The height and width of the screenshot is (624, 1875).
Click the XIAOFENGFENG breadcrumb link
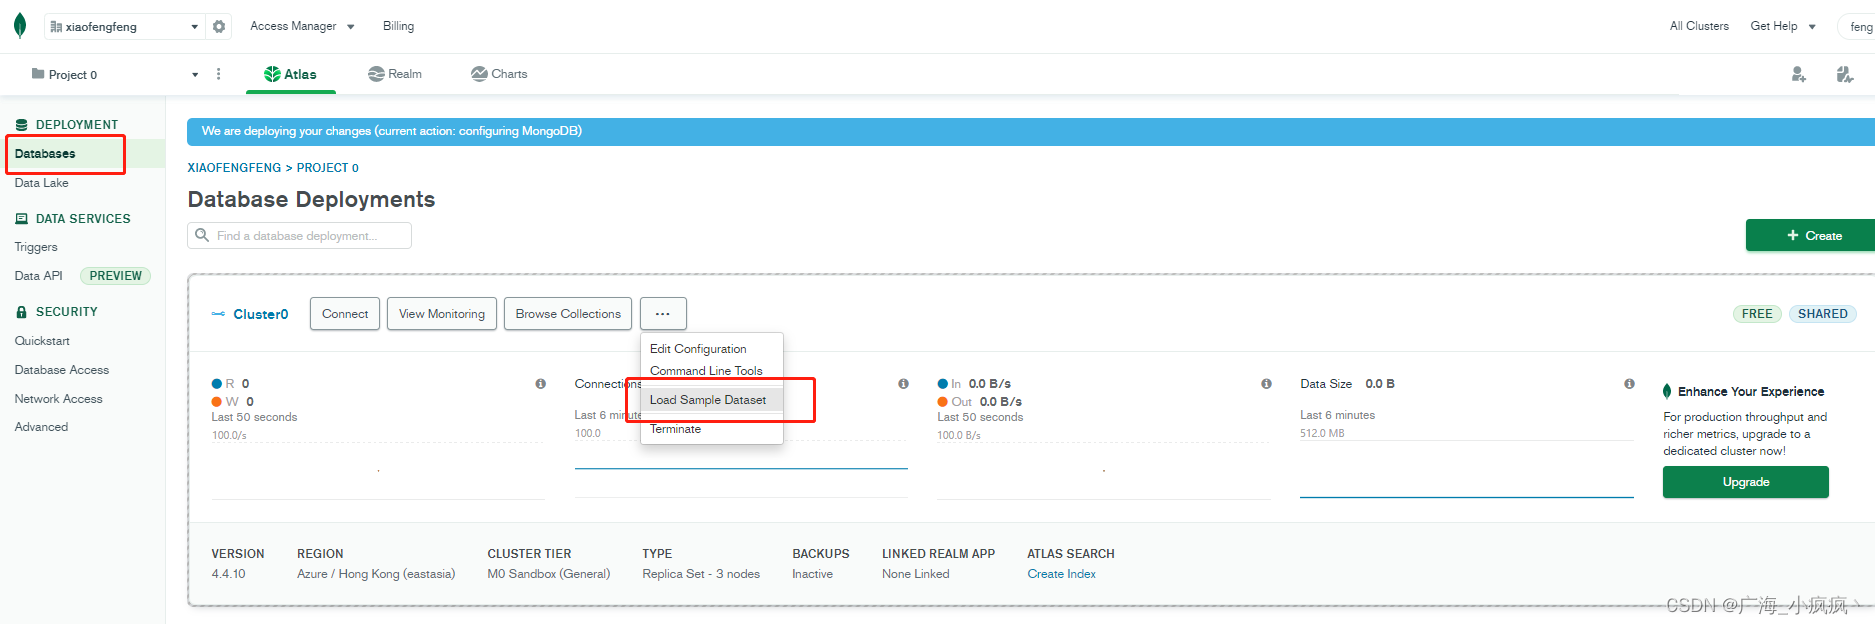(234, 168)
